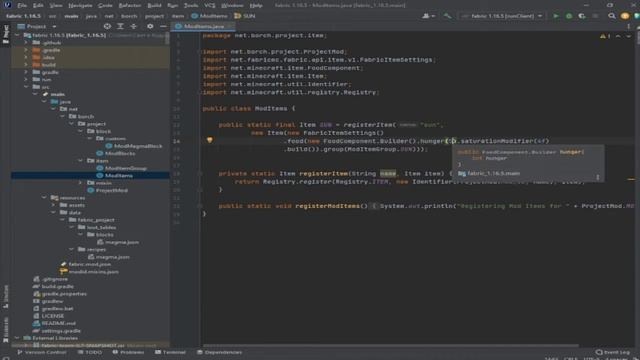
Task: Open editor tabs more options icon
Action: (628, 26)
